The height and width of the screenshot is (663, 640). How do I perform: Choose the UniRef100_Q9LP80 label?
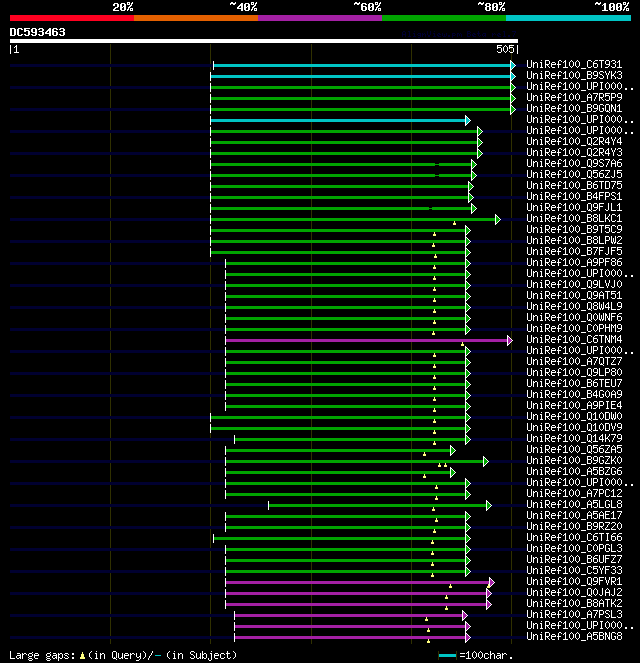coord(574,372)
